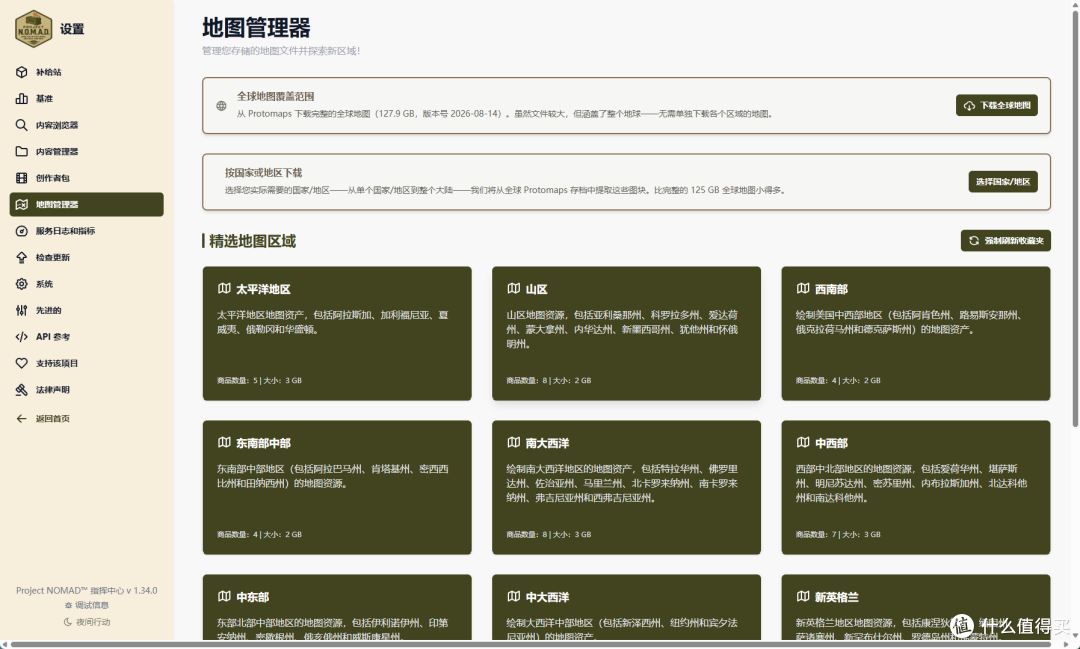Click the 内容管理器 folder icon
Screen dimensions: 1080x649
pyautogui.click(x=21, y=152)
